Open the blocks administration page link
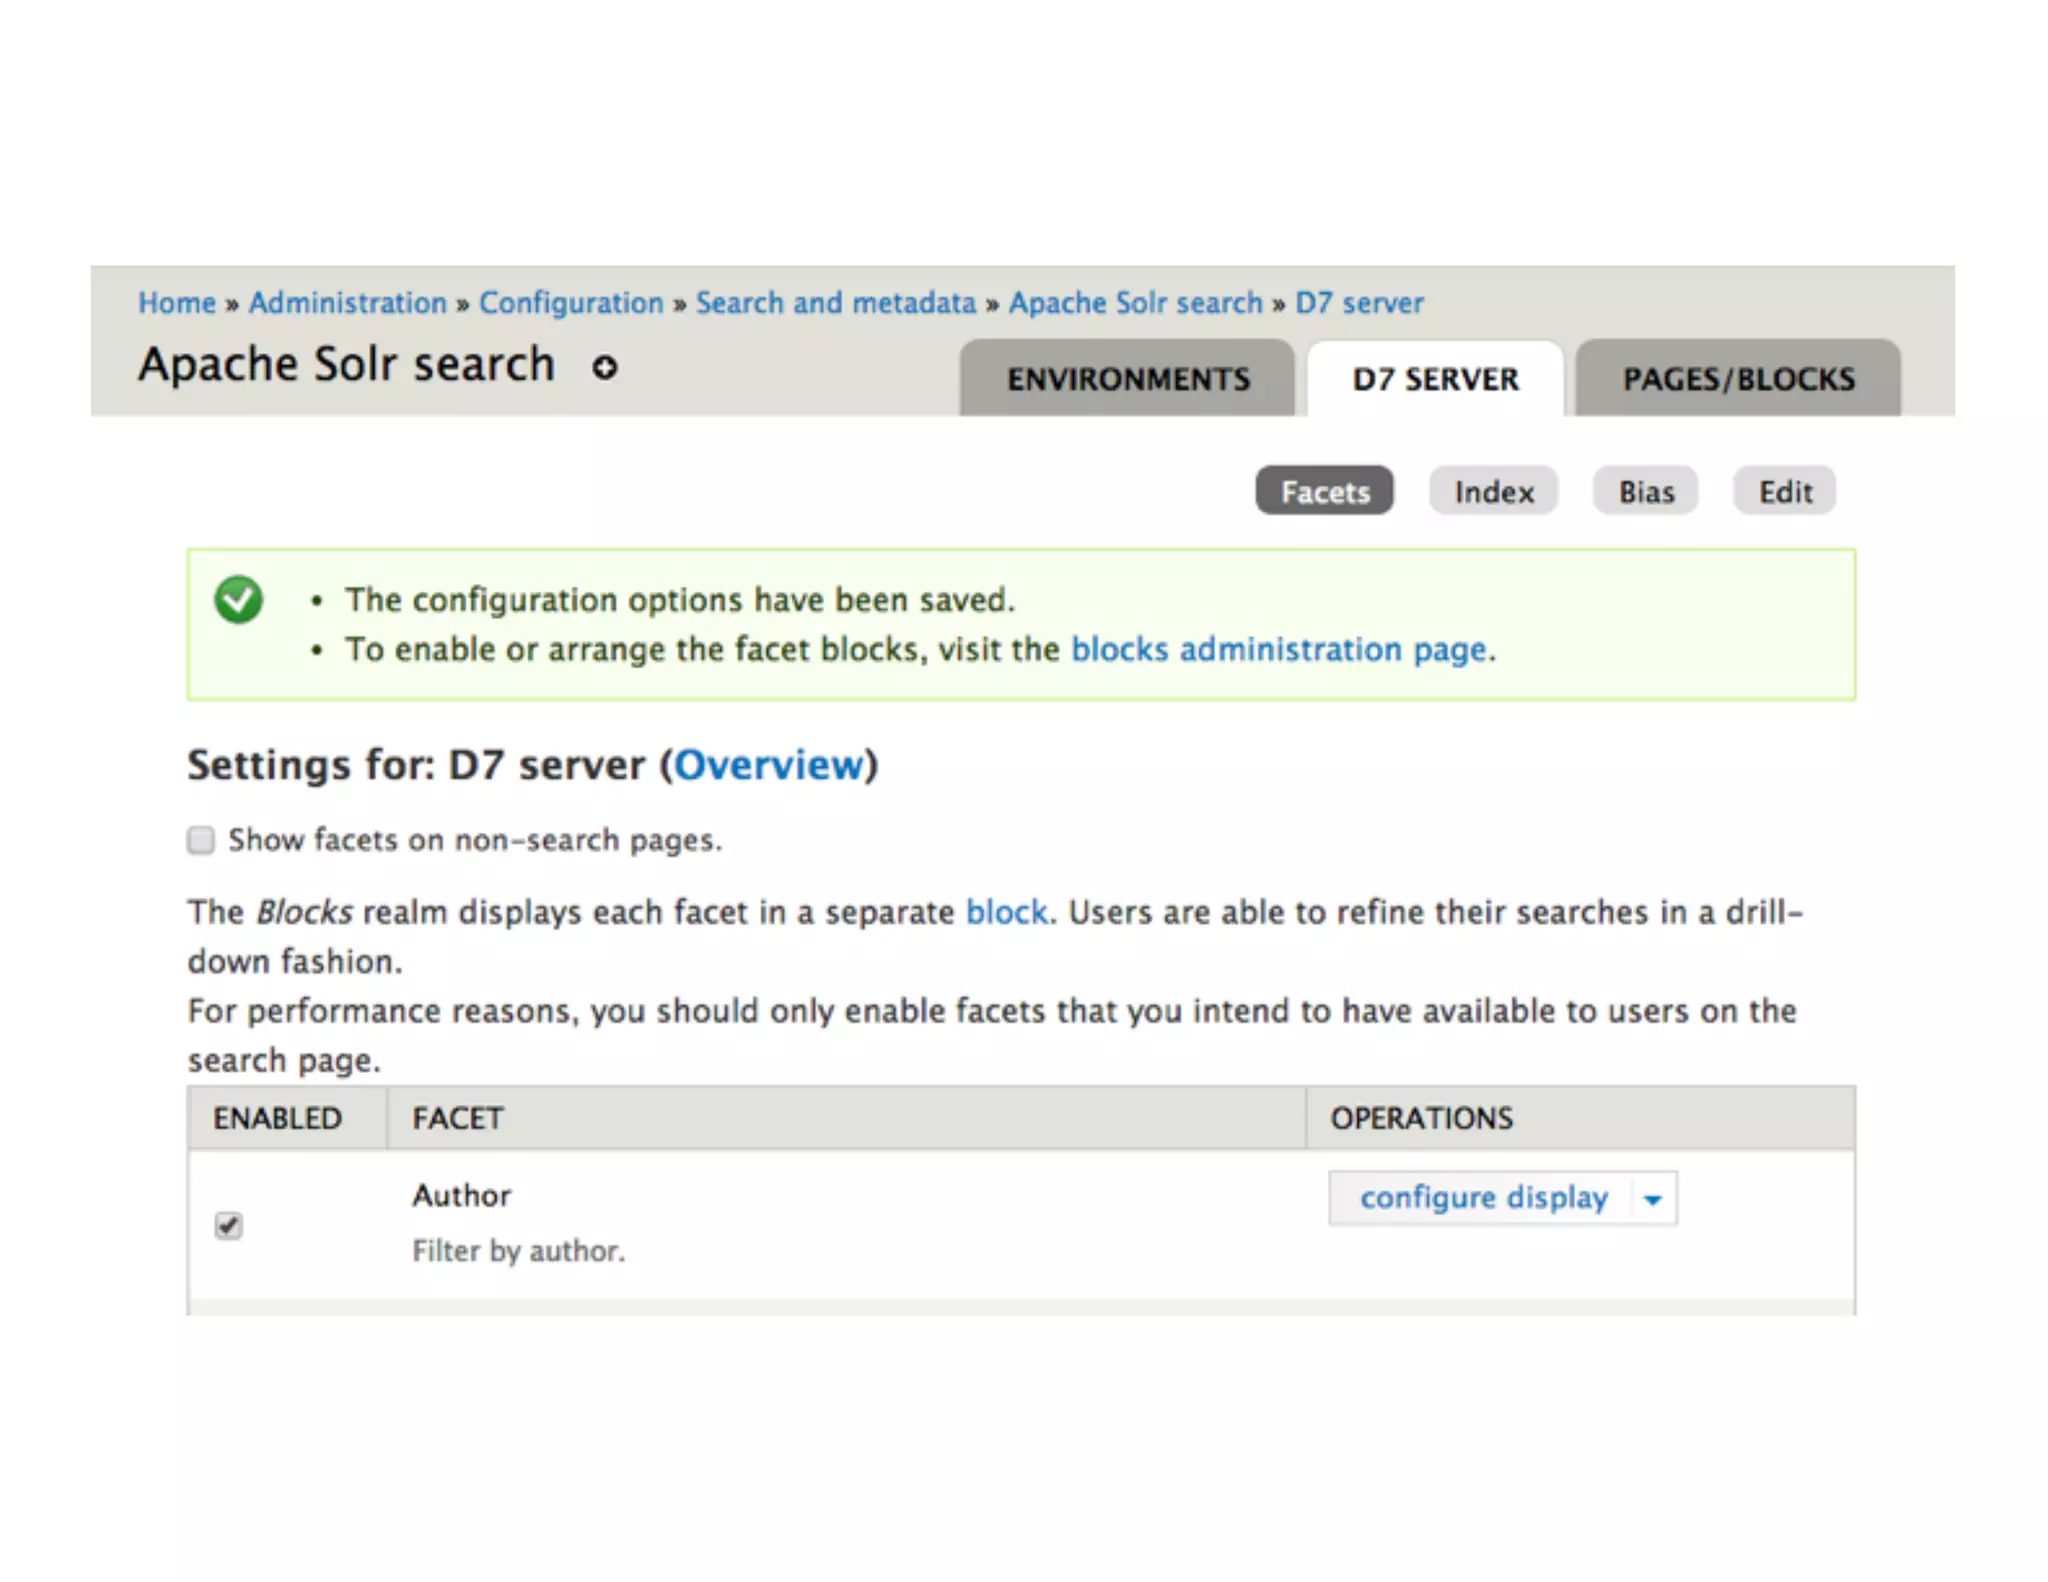The image size is (2048, 1582). click(1279, 649)
